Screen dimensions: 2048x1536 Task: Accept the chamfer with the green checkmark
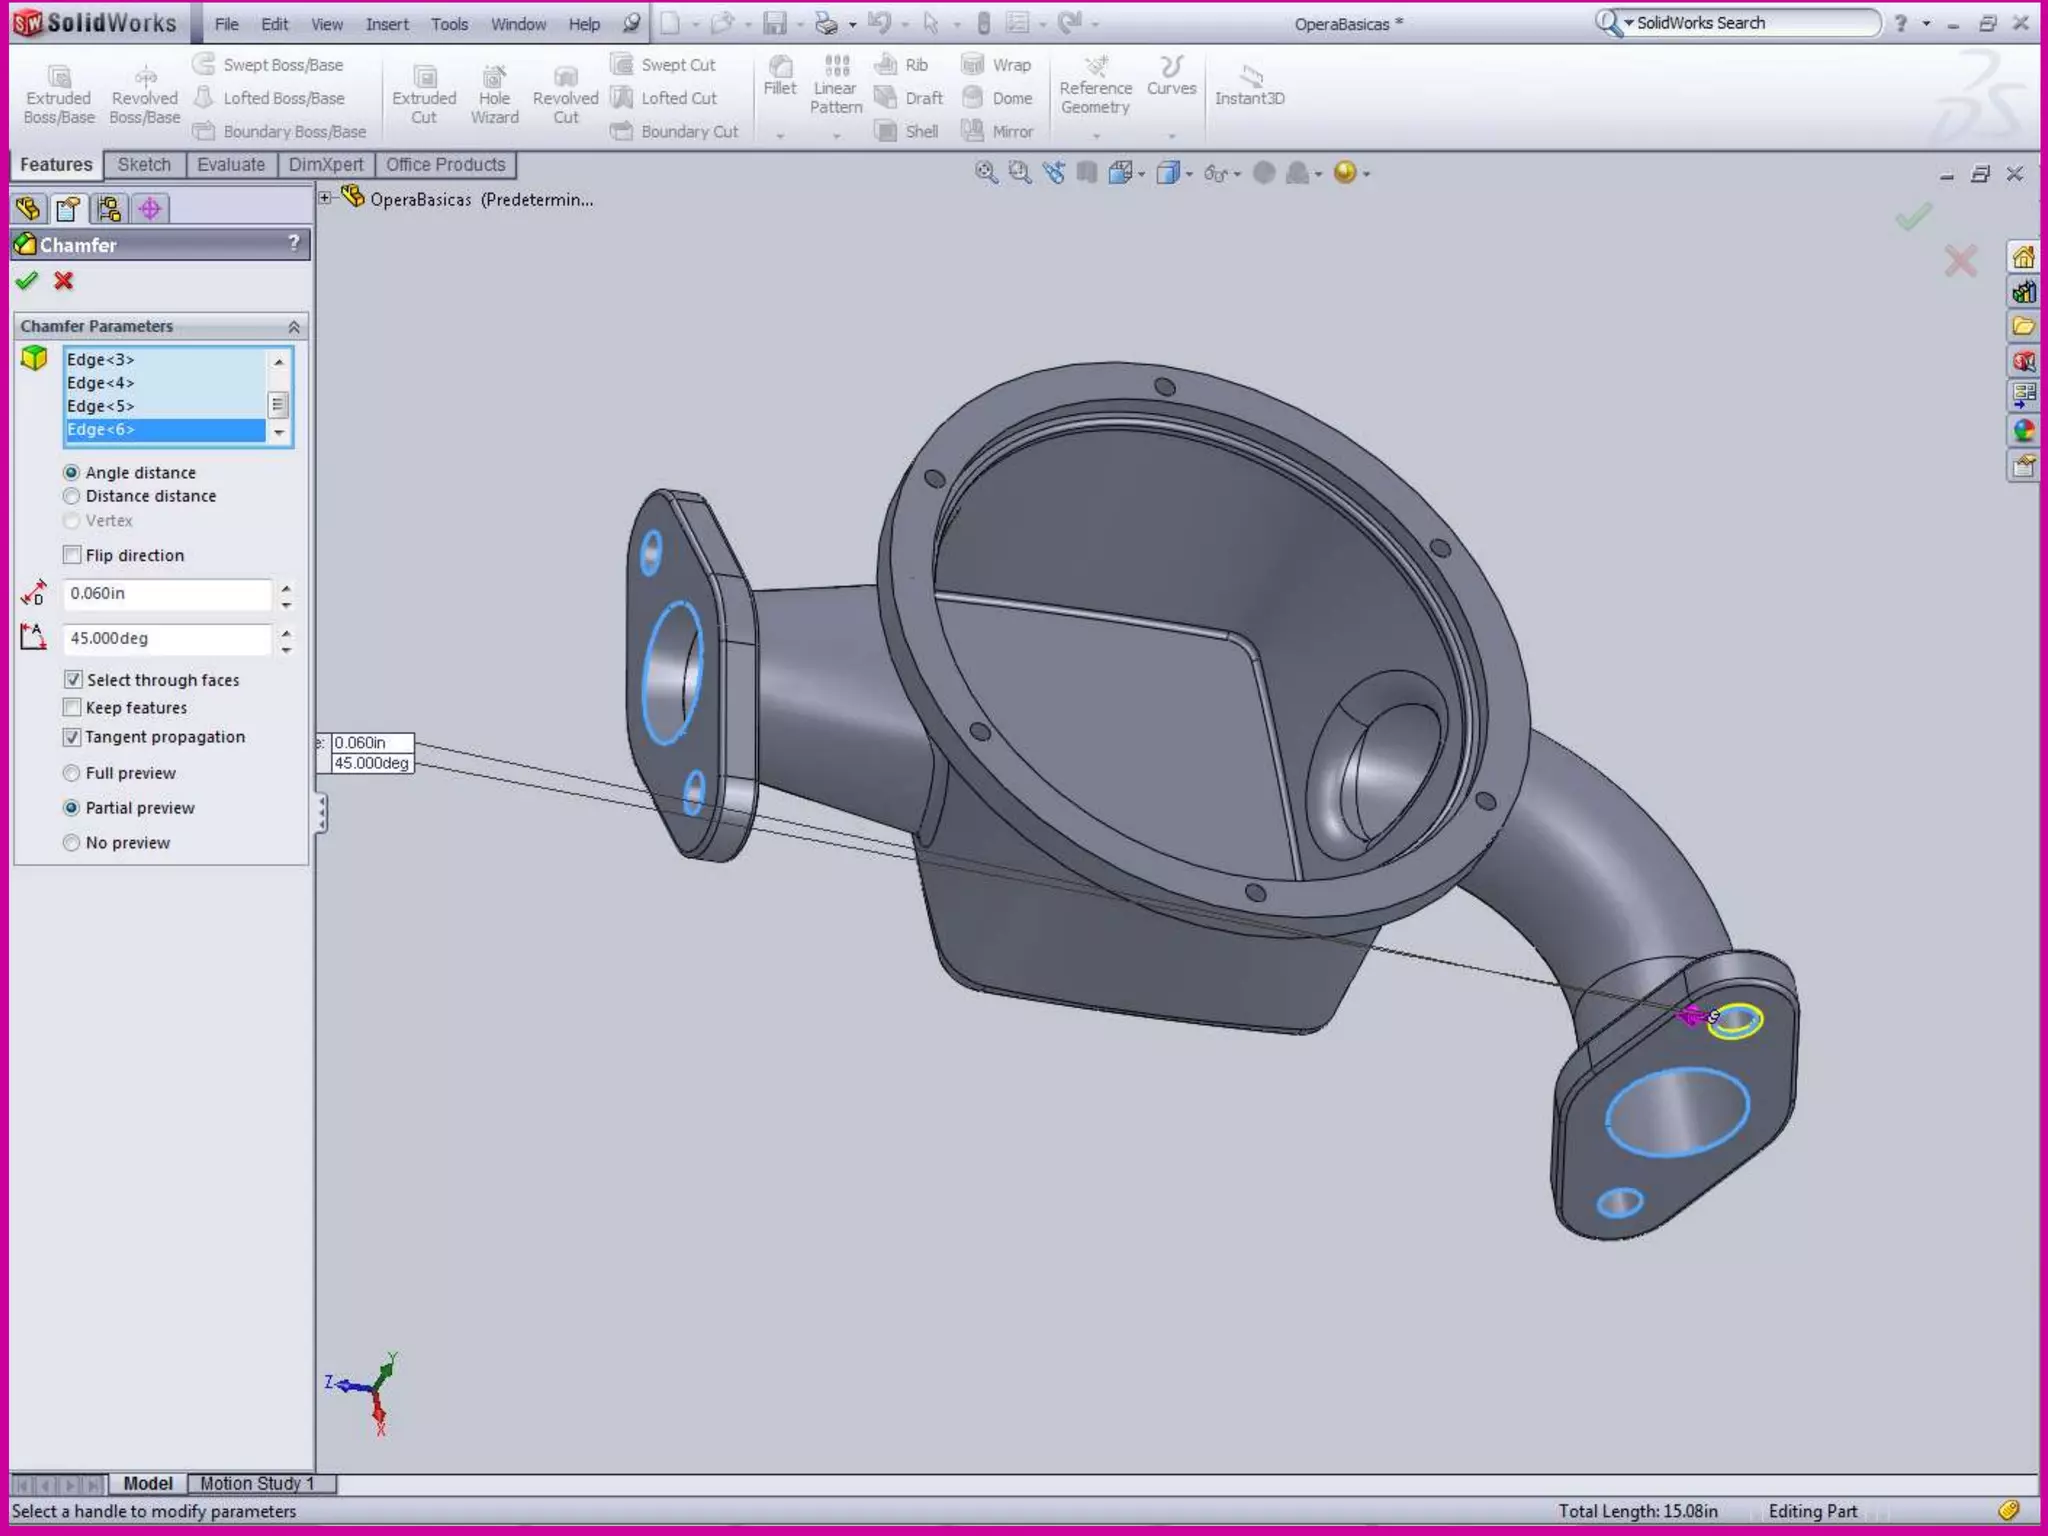click(x=27, y=281)
